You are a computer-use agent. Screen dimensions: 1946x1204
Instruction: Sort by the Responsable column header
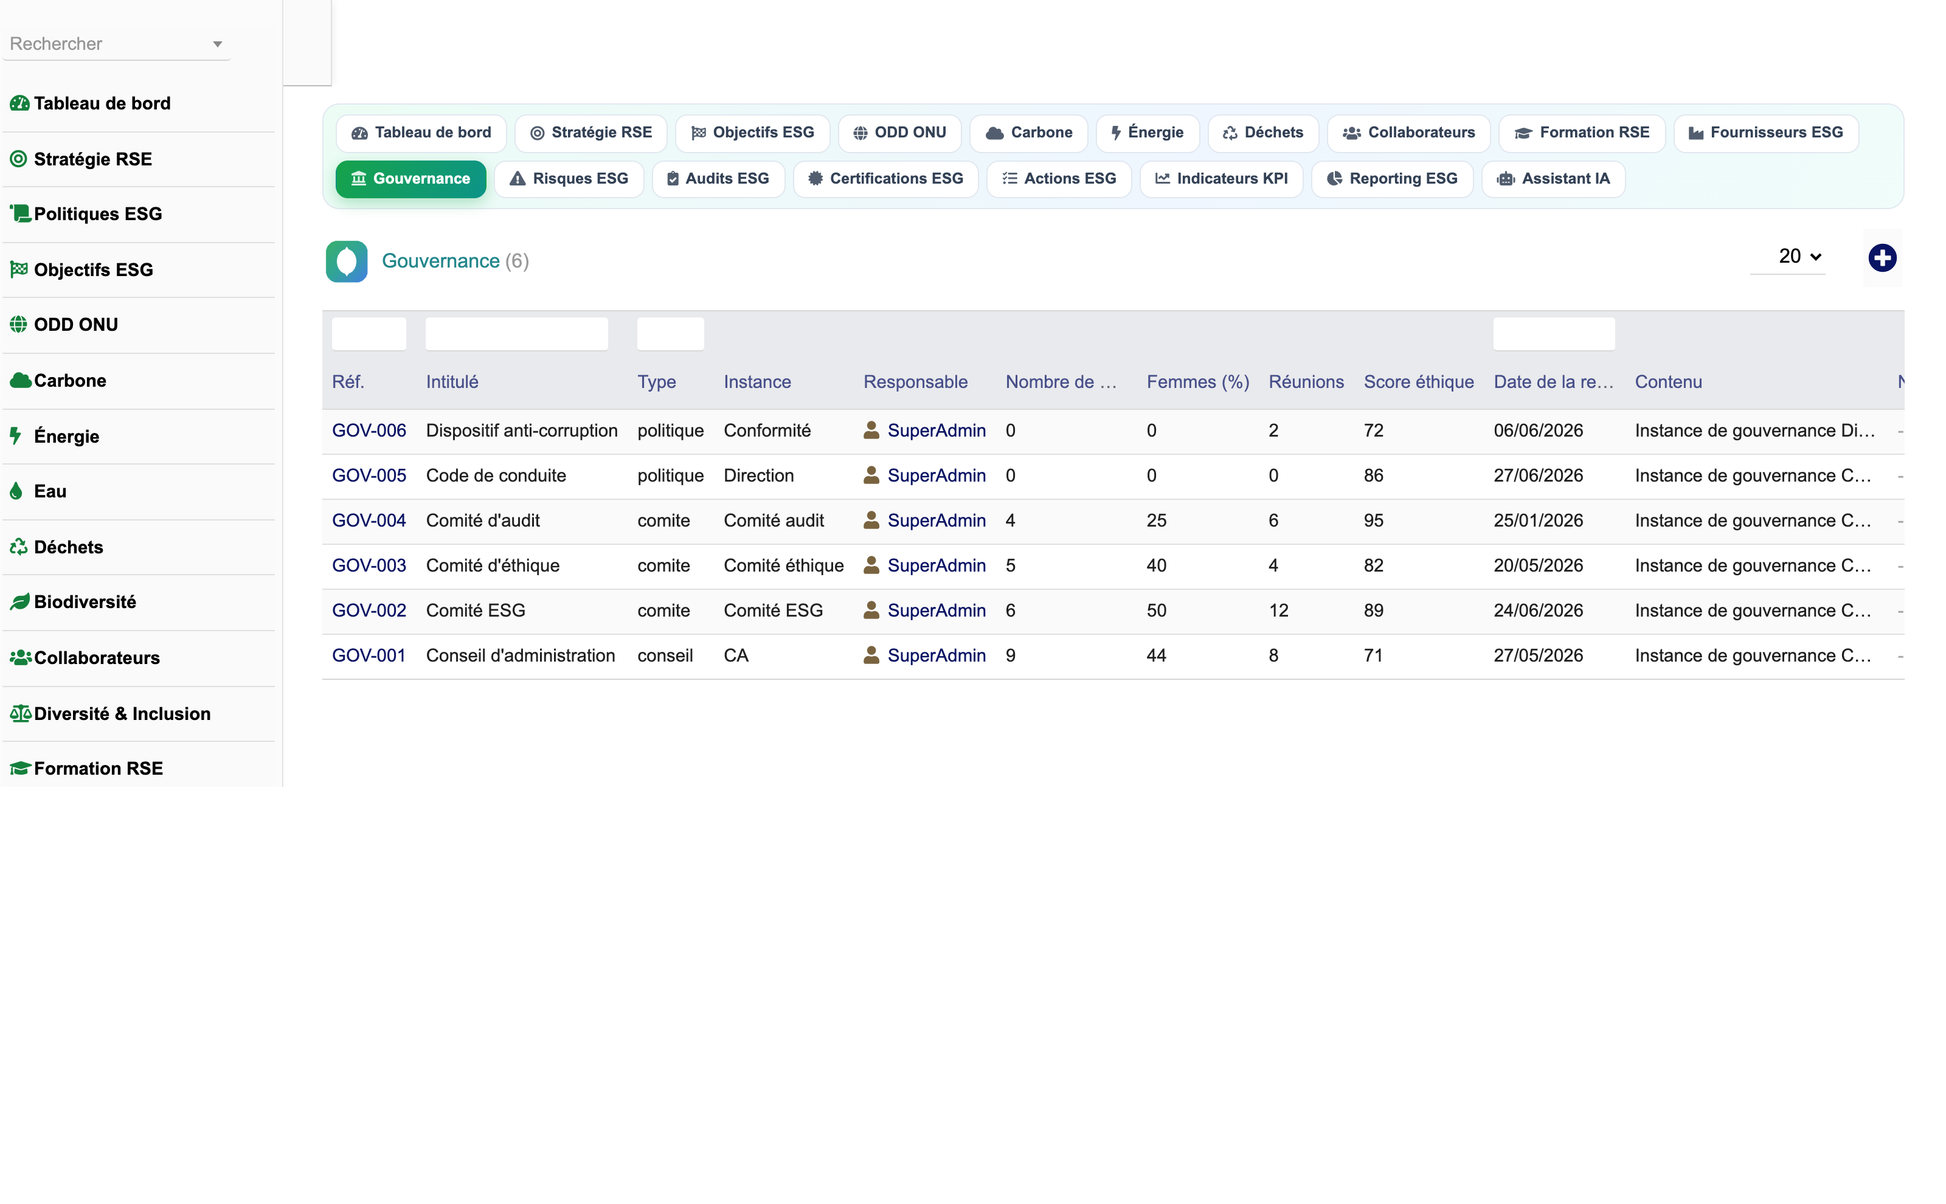[916, 382]
